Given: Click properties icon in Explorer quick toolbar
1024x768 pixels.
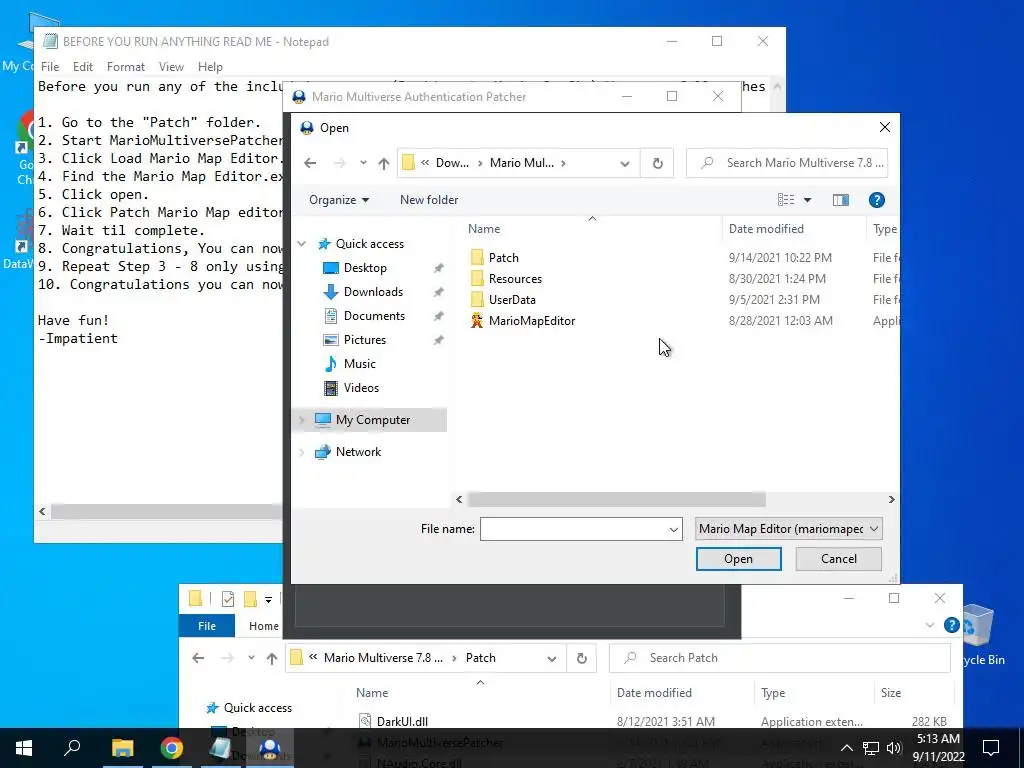Looking at the screenshot, I should [228, 599].
